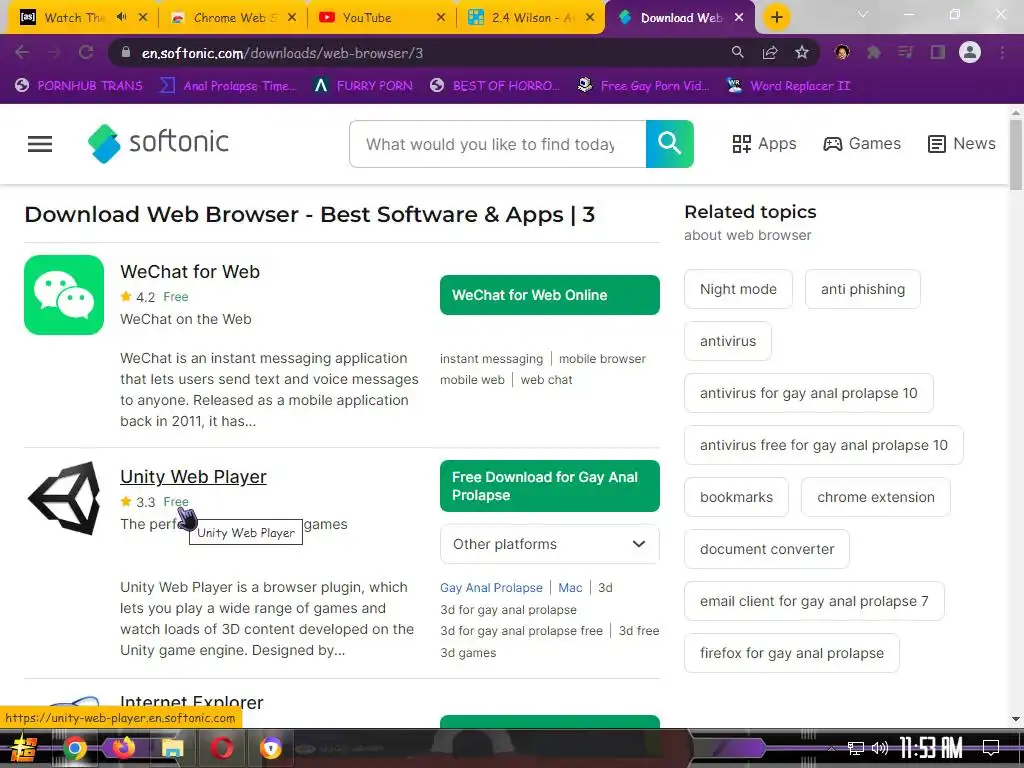Open the Games controller icon
Screen dimensions: 1024x768
coord(832,144)
